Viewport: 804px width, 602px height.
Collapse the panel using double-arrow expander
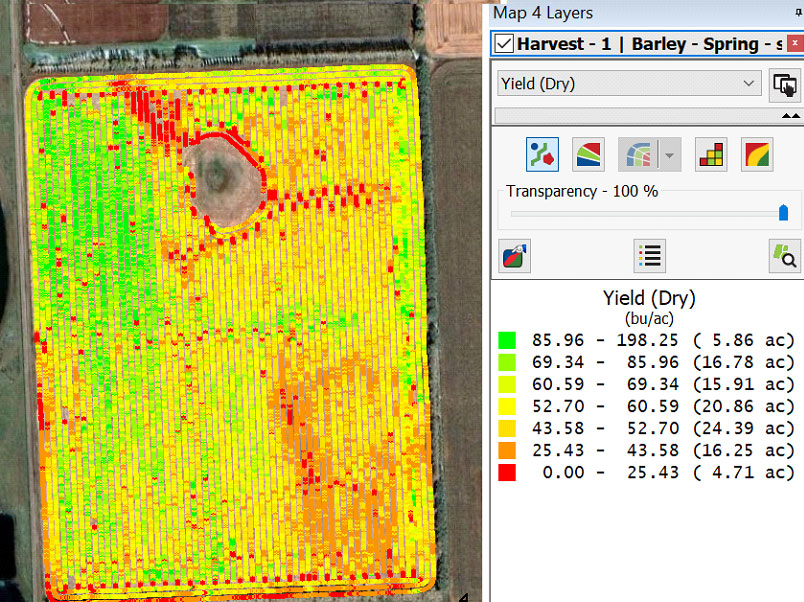pos(789,116)
